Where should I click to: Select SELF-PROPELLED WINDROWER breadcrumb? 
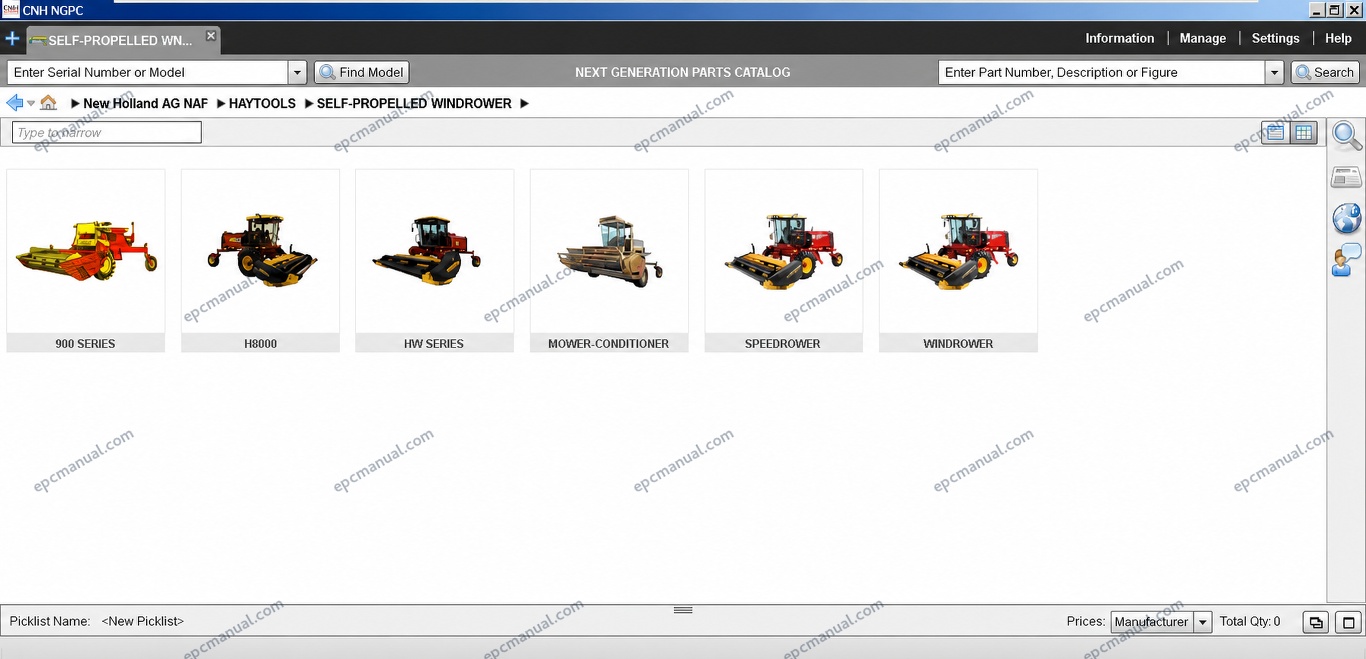coord(414,103)
